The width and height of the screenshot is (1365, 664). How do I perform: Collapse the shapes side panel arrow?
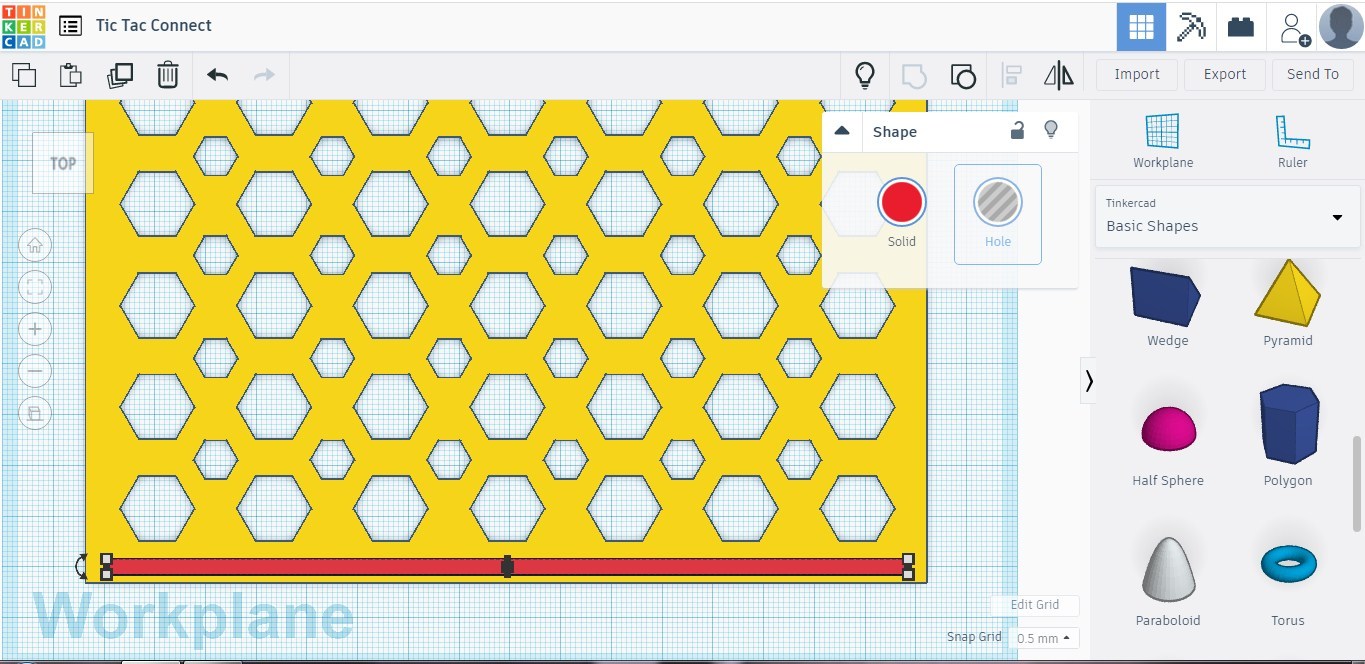tap(1088, 380)
